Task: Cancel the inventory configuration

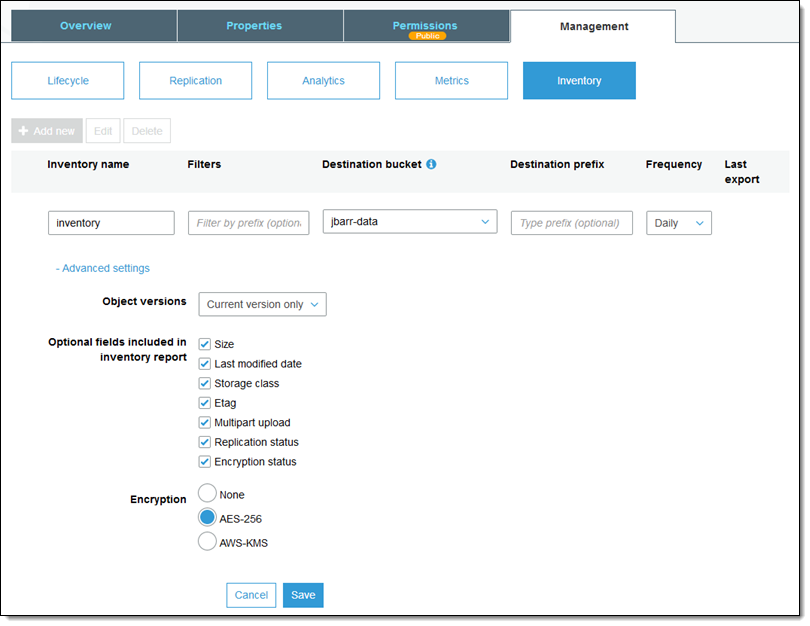Action: tap(251, 595)
